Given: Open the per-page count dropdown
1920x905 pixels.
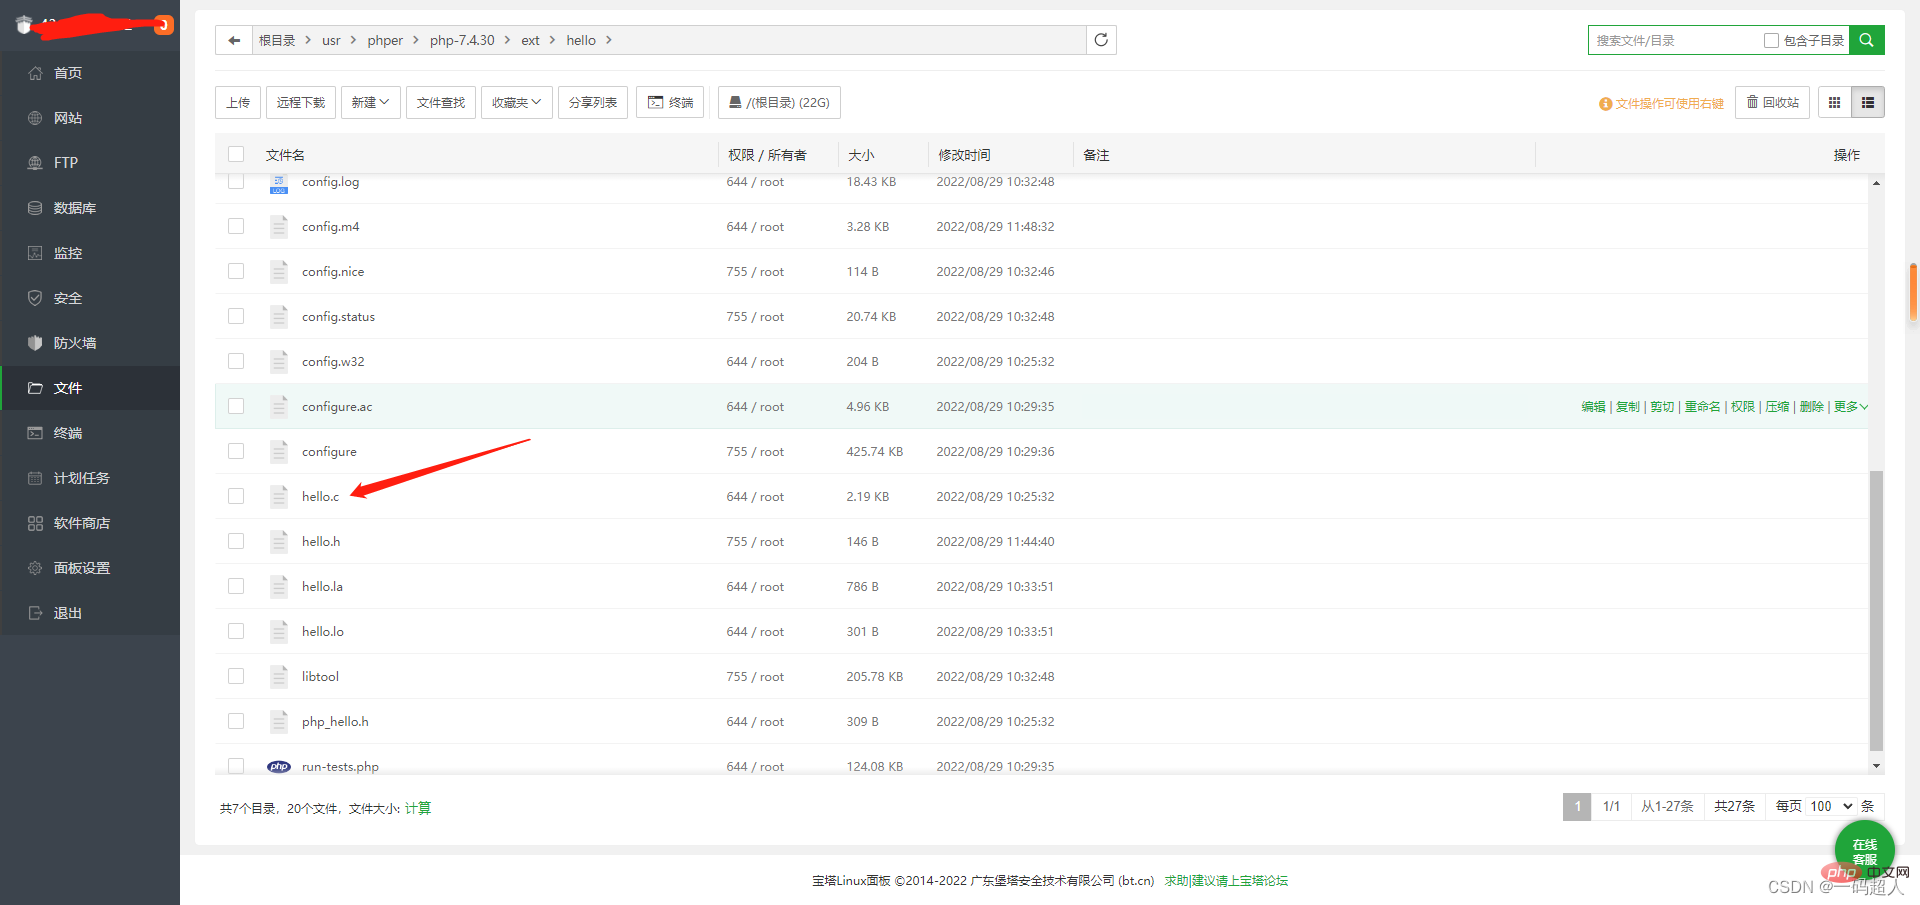Looking at the screenshot, I should tap(1831, 806).
